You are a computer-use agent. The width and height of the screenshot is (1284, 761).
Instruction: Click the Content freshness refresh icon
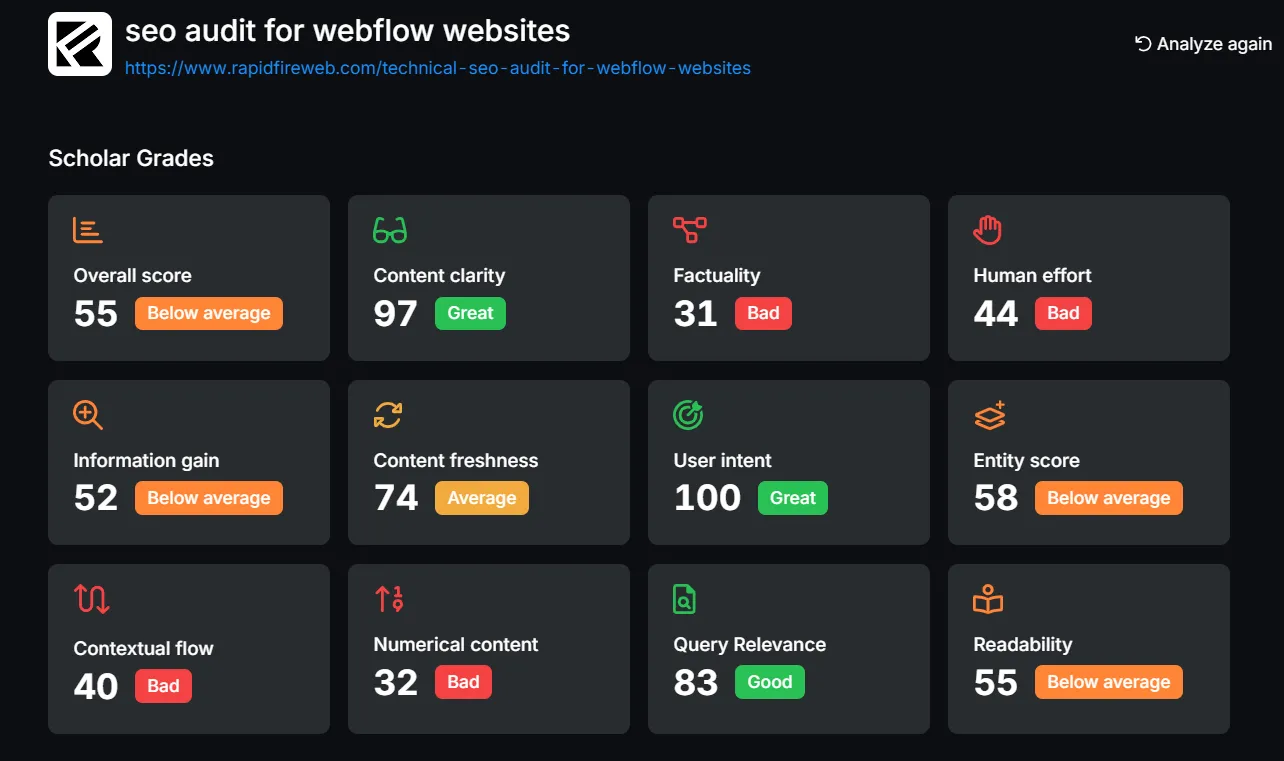coord(387,414)
